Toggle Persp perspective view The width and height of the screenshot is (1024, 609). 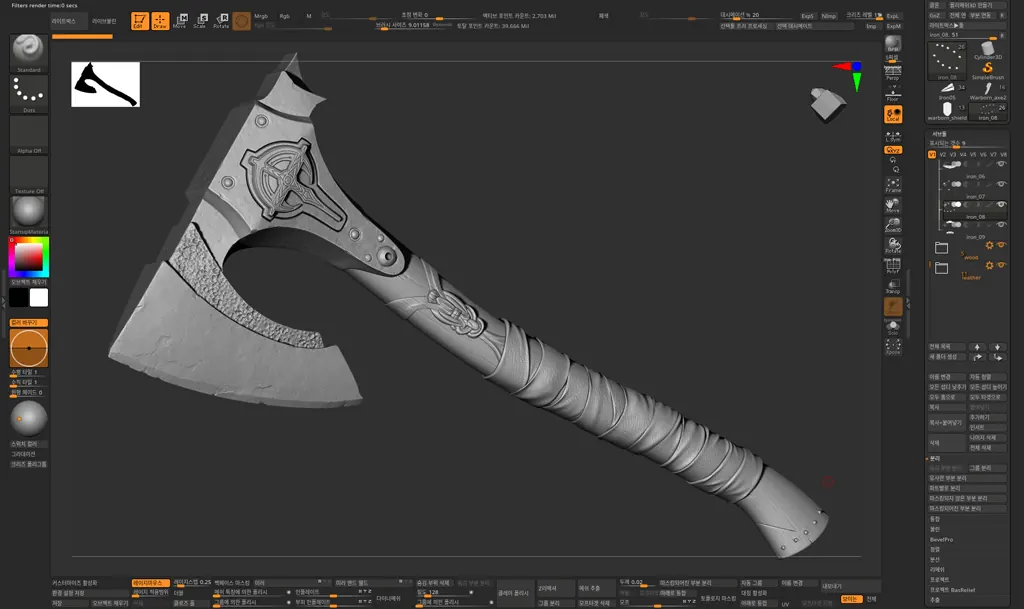pyautogui.click(x=893, y=73)
